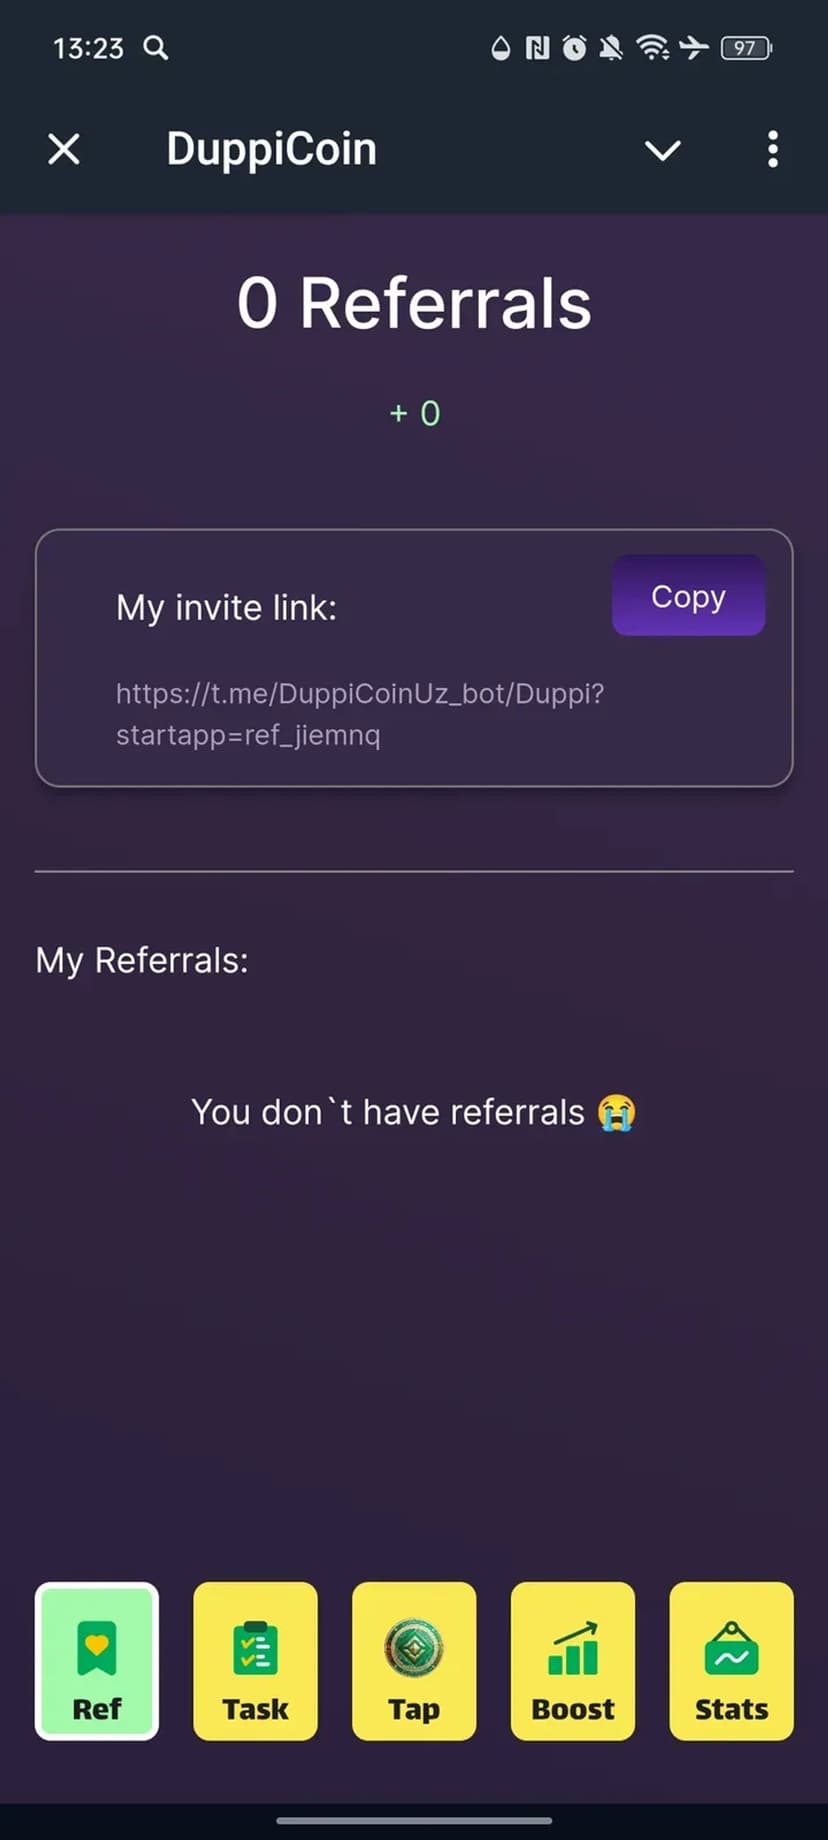Viewport: 828px width, 1840px height.
Task: Switch to the Task tab label
Action: click(x=255, y=1709)
